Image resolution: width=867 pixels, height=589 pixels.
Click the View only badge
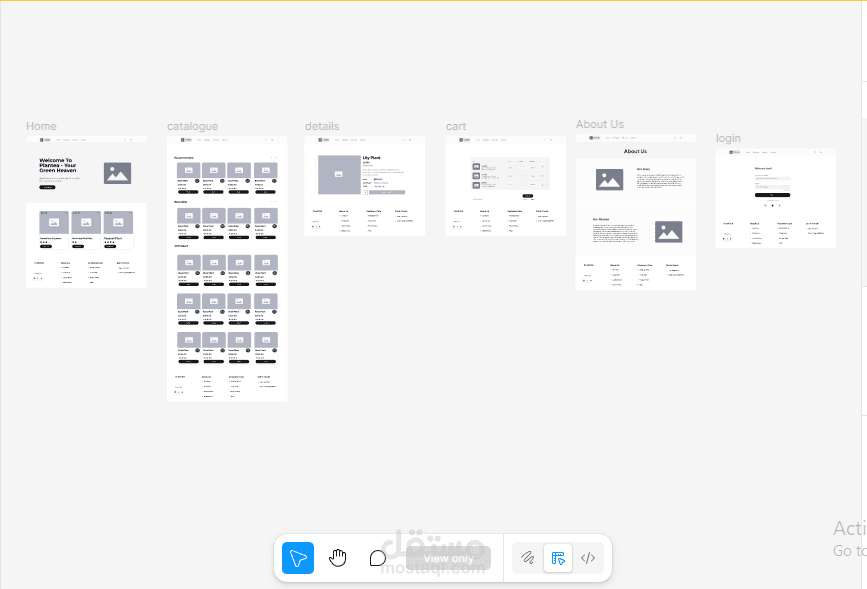(448, 558)
